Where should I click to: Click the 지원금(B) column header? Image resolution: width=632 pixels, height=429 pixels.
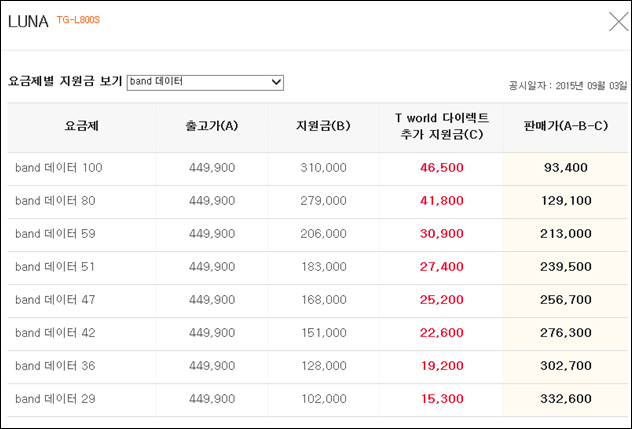click(323, 126)
